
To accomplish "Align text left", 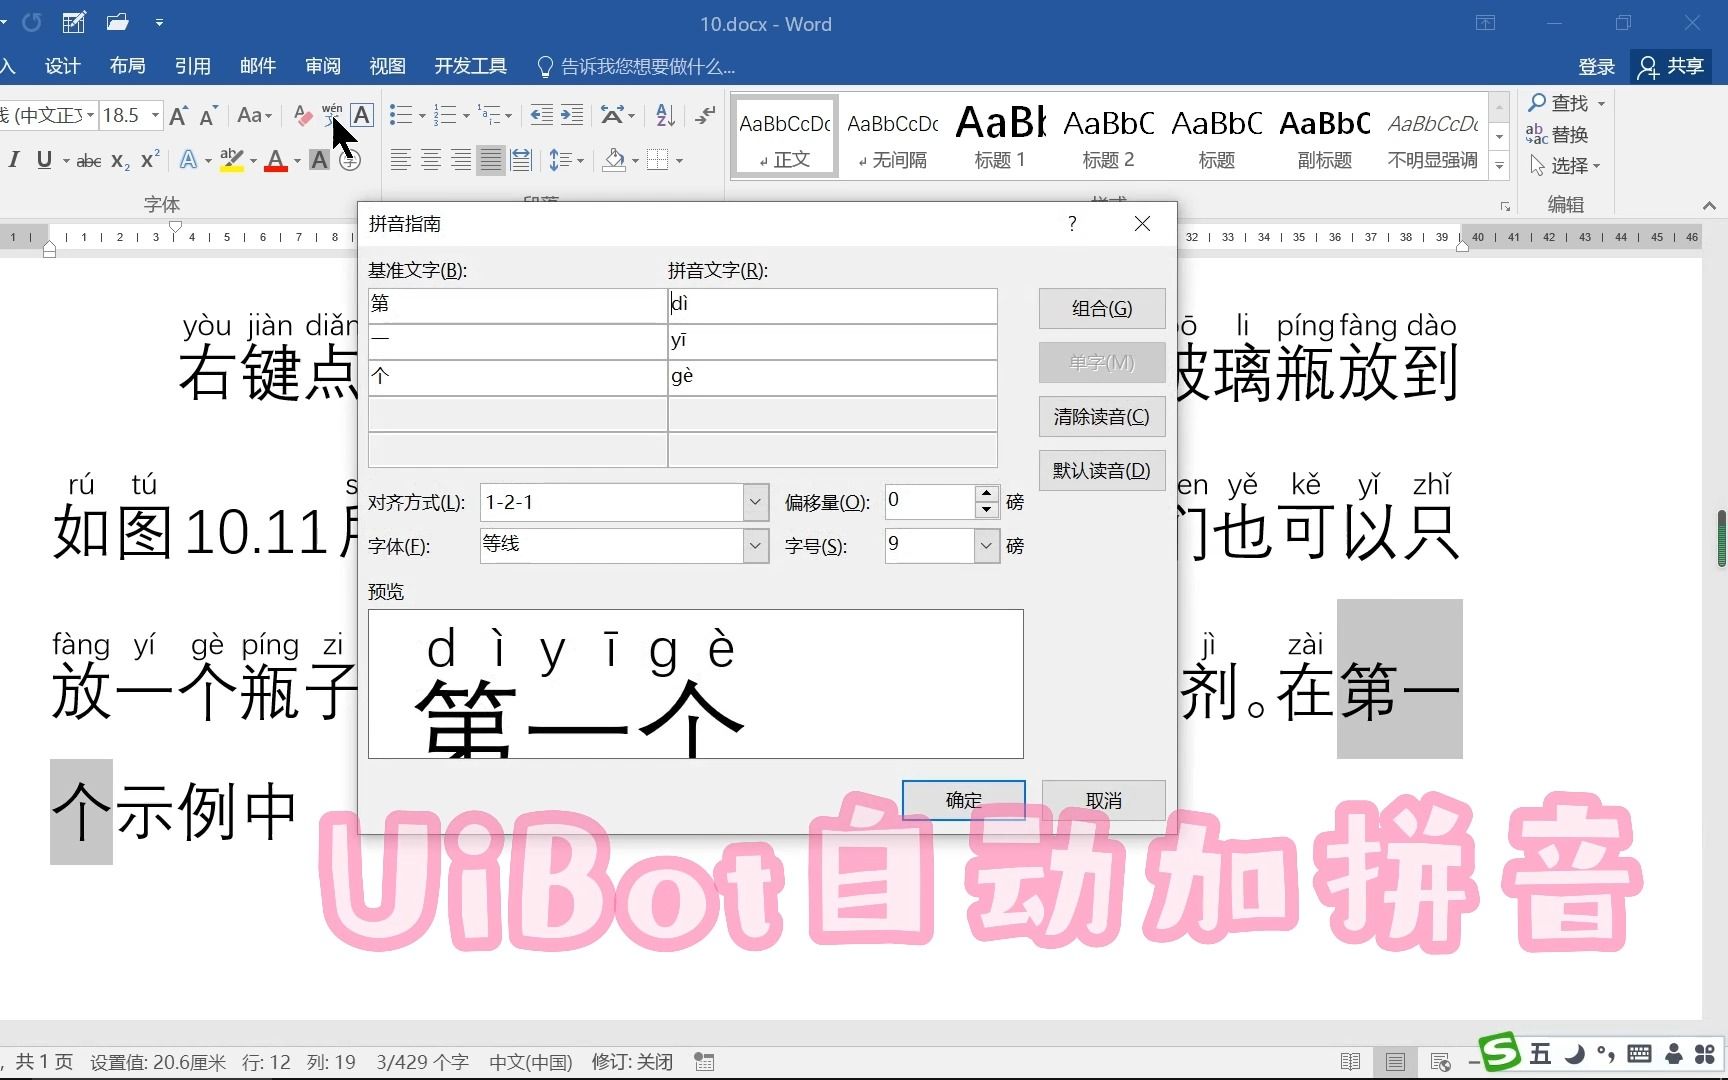I will 400,160.
